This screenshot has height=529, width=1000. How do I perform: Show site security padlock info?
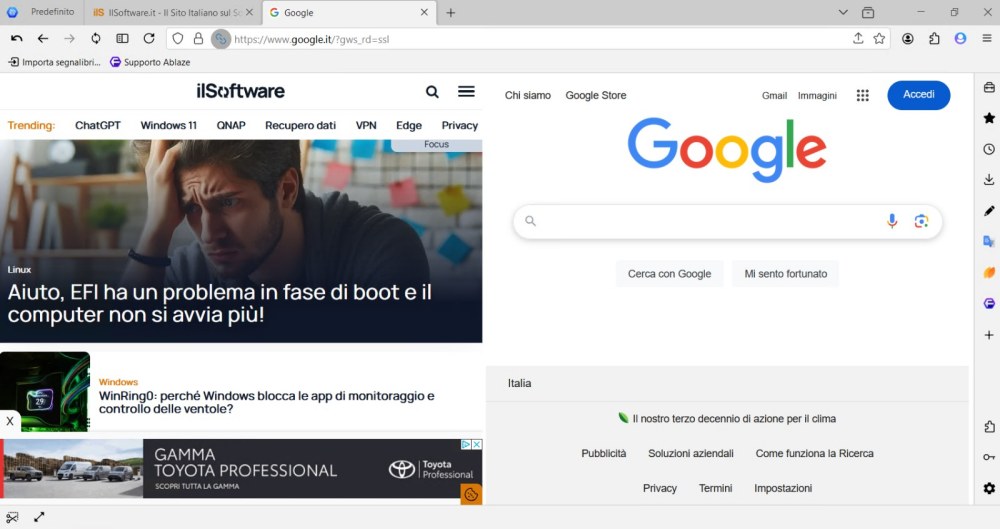198,39
